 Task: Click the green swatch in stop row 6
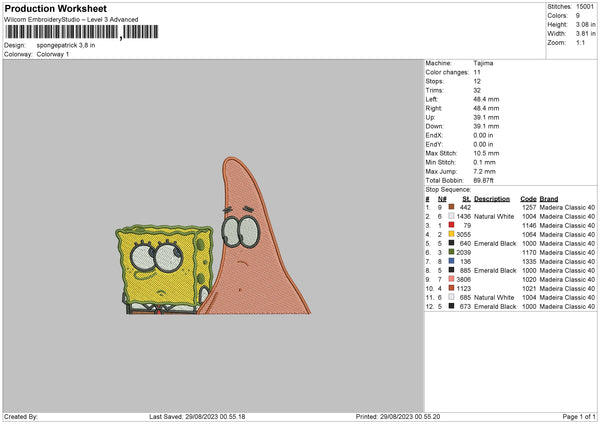[452, 252]
